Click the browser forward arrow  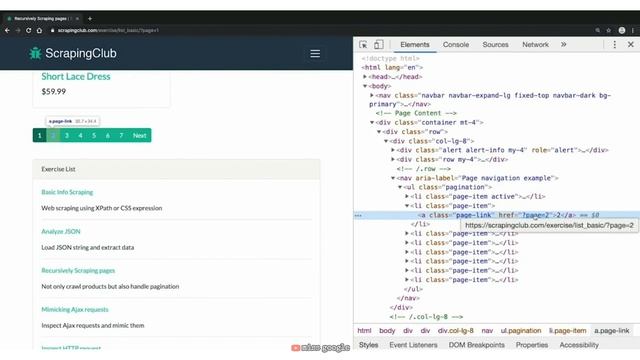pyautogui.click(x=18, y=30)
